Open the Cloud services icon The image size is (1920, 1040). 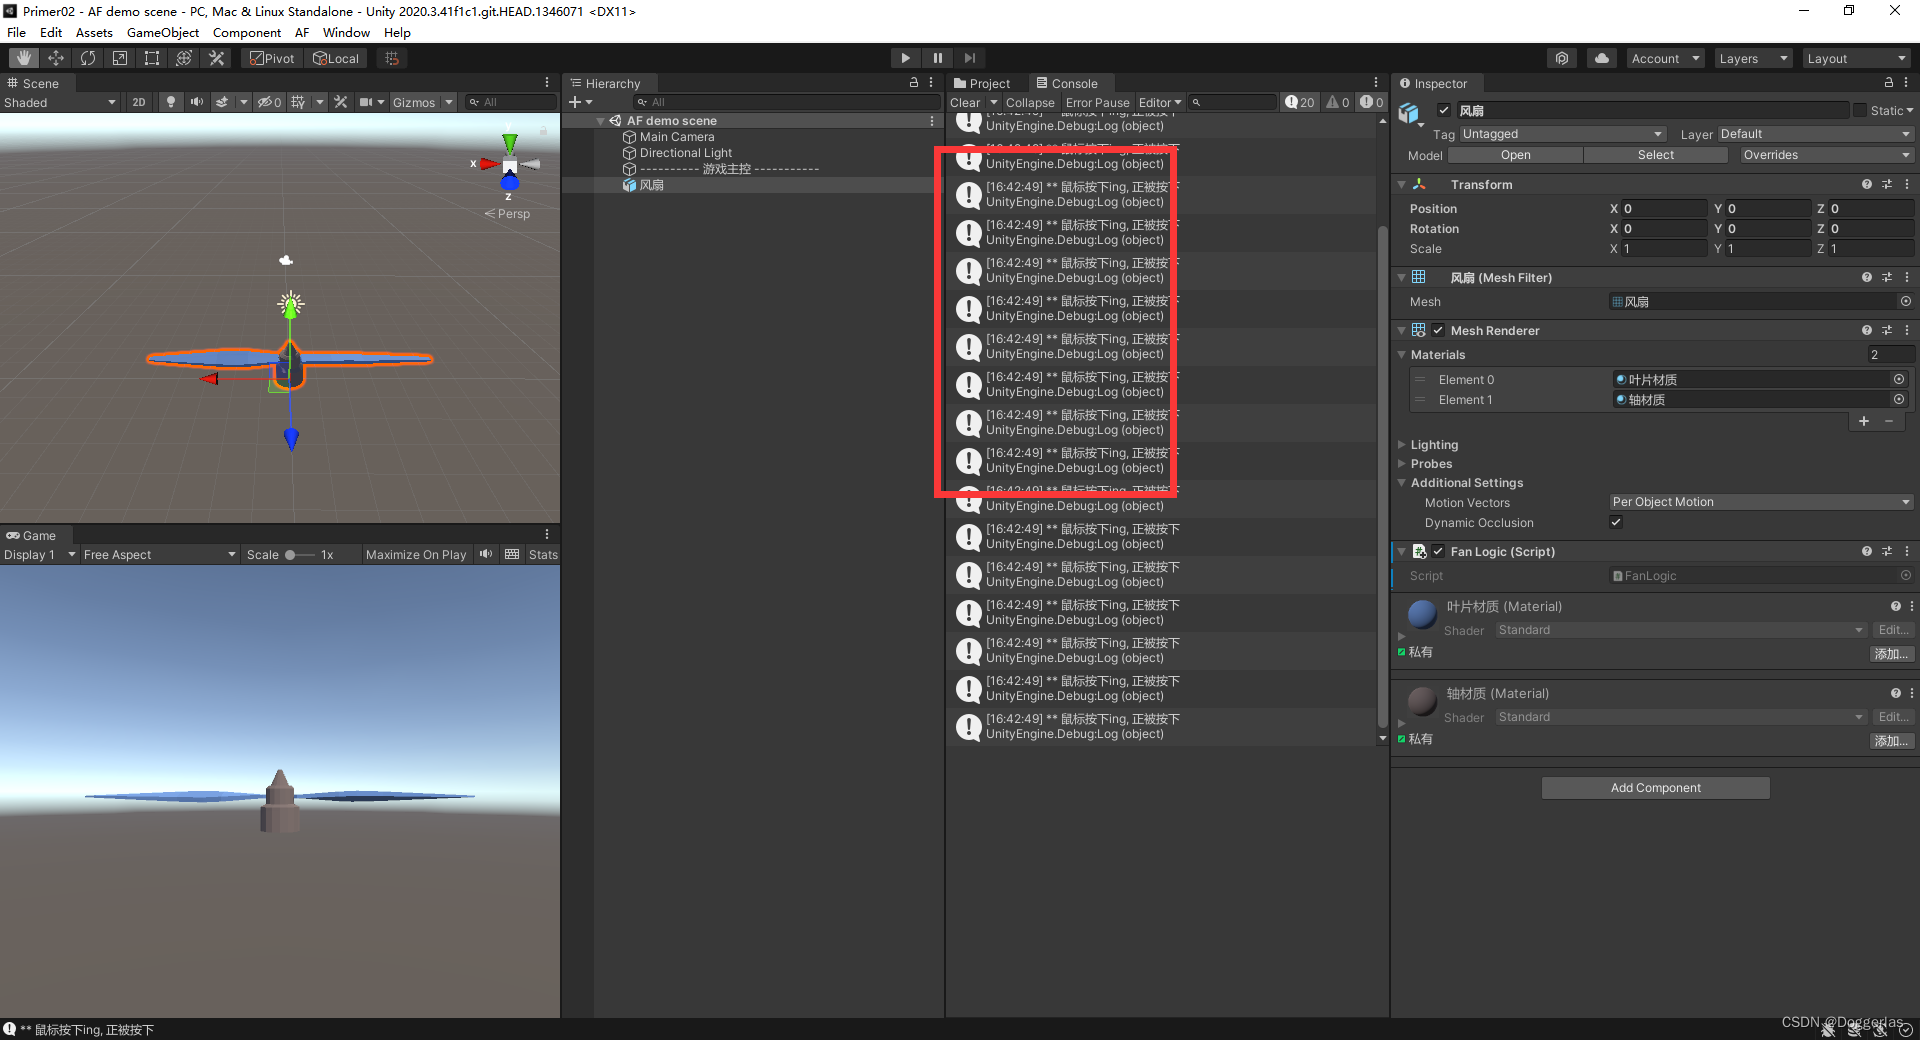(1602, 58)
